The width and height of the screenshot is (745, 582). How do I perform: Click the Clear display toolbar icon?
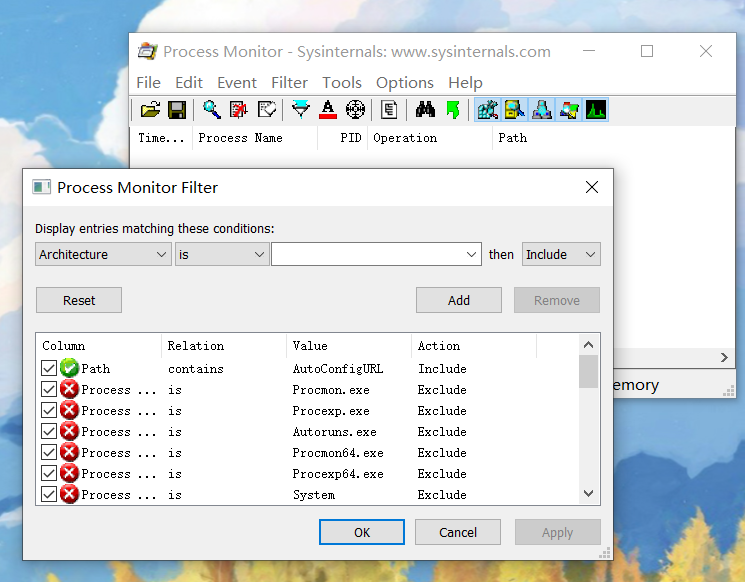(x=266, y=110)
